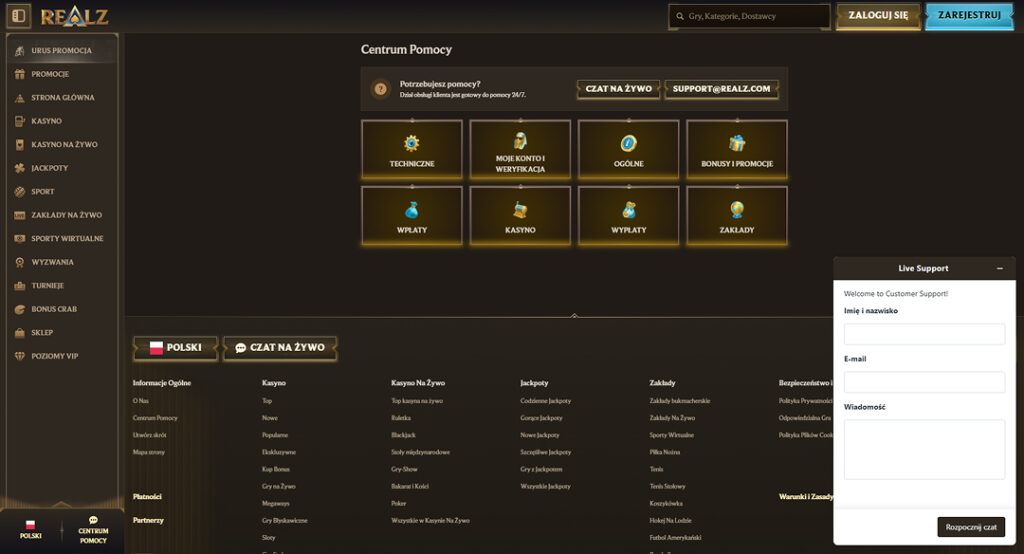Focus the games search field
1024x554 pixels.
tap(749, 16)
